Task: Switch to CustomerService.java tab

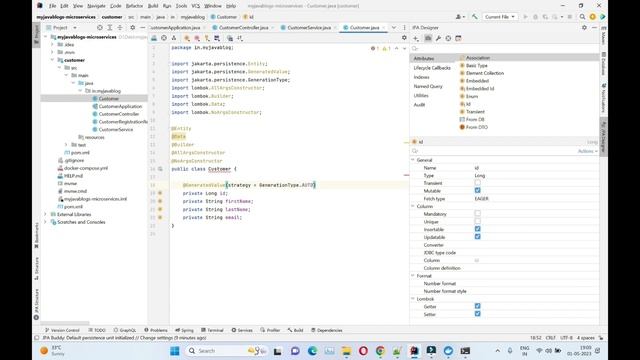Action: [x=309, y=27]
